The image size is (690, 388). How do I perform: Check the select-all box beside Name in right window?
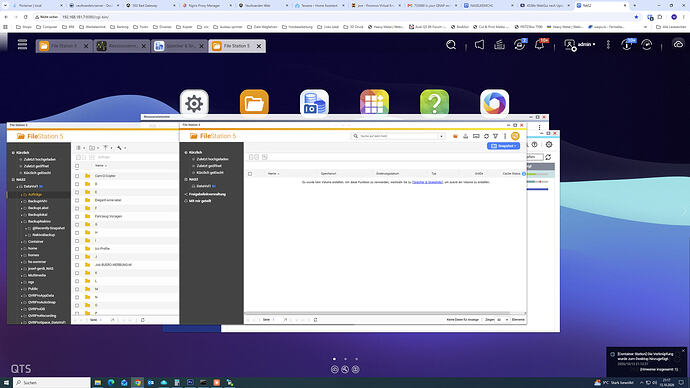tap(250, 174)
